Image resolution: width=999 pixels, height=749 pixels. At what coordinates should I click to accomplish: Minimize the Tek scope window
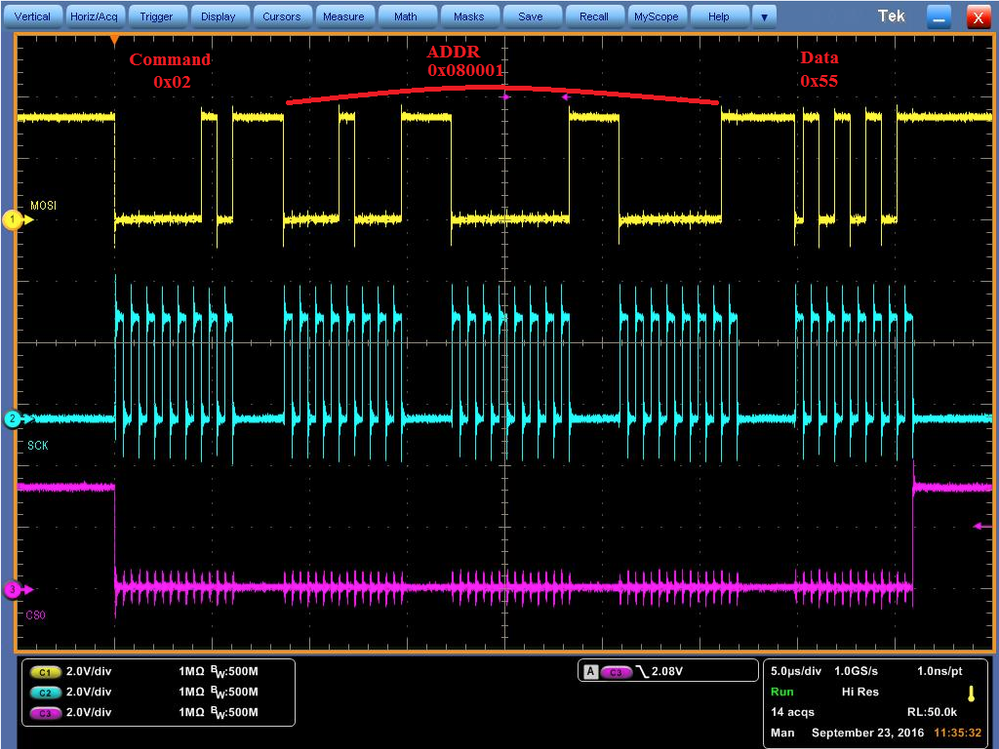[938, 17]
